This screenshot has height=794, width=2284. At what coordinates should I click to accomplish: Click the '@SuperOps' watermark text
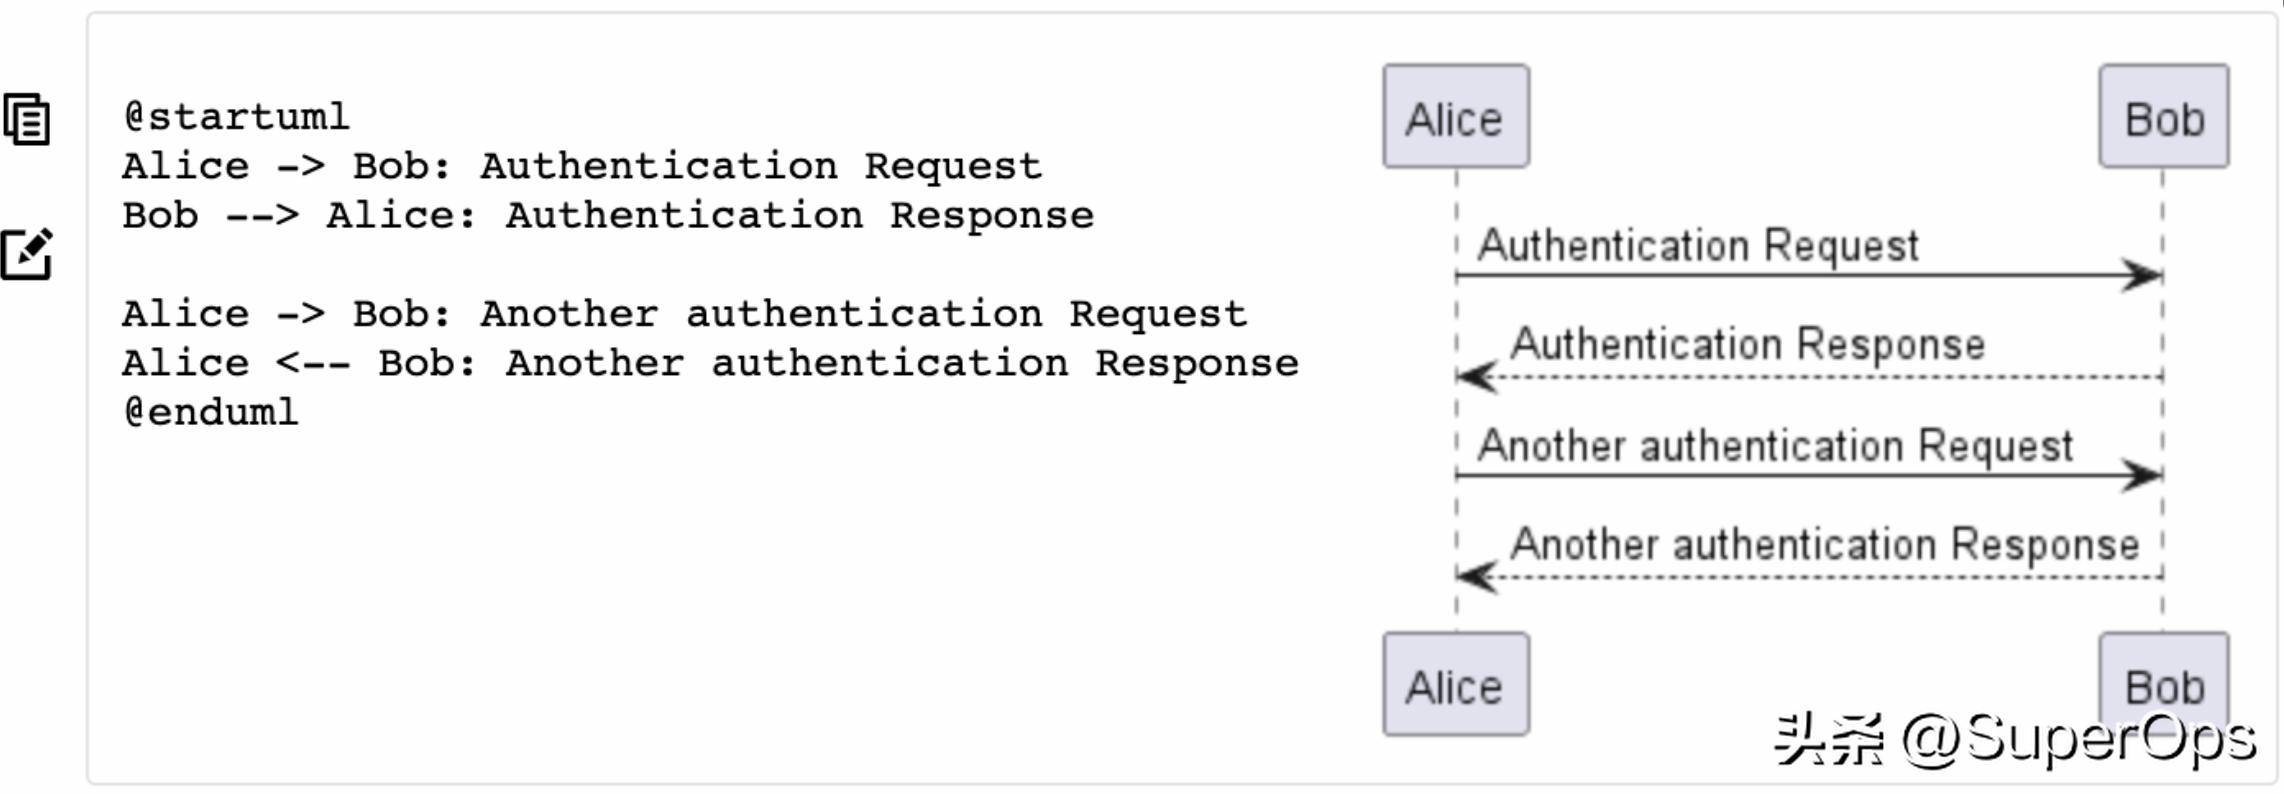pos(2078,740)
